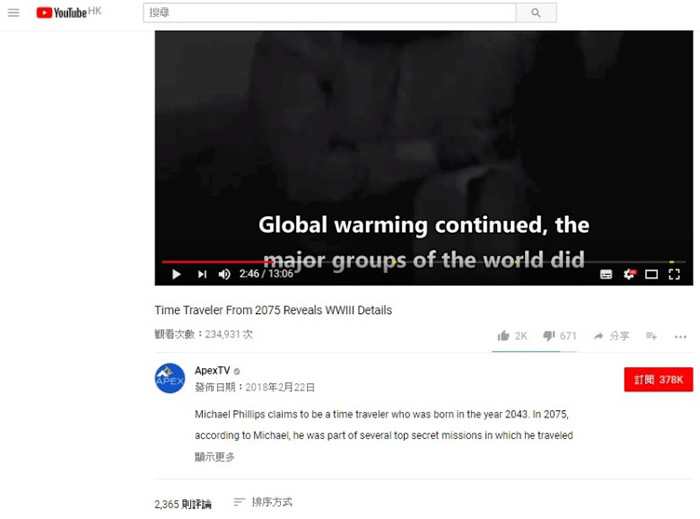
Task: Click the YouTube HK logo
Action: coord(69,12)
